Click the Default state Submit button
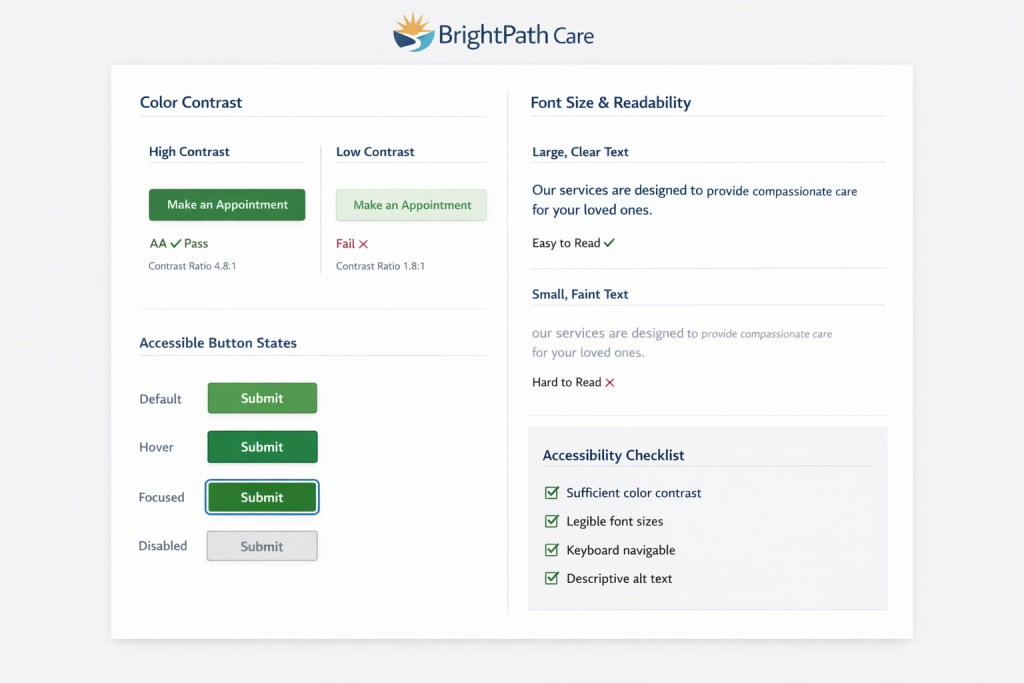The image size is (1024, 683). tap(262, 398)
